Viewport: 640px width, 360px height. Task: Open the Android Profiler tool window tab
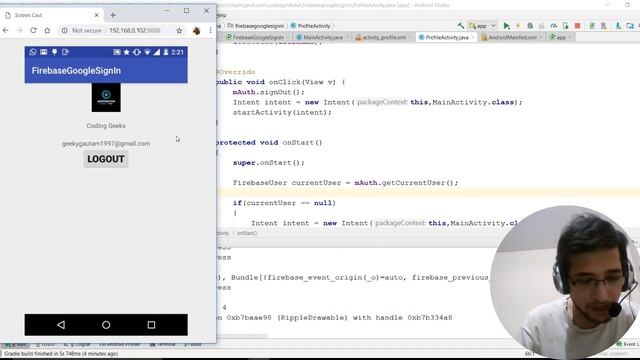pyautogui.click(x=120, y=345)
